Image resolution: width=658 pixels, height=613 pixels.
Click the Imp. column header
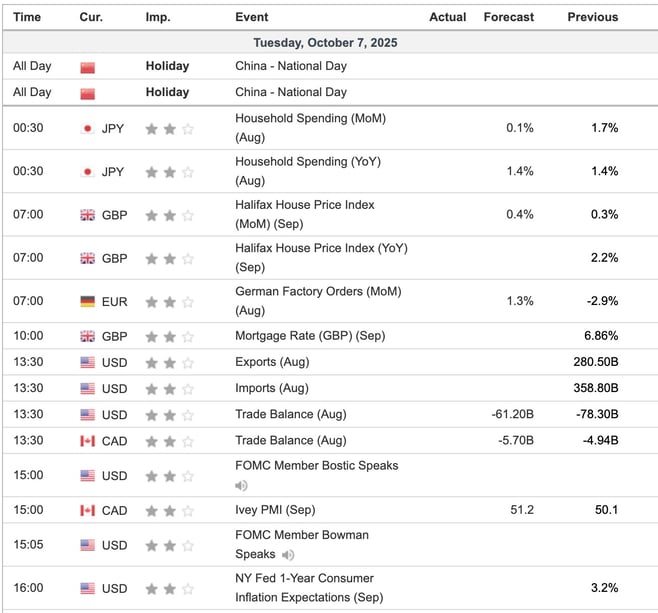tap(158, 17)
